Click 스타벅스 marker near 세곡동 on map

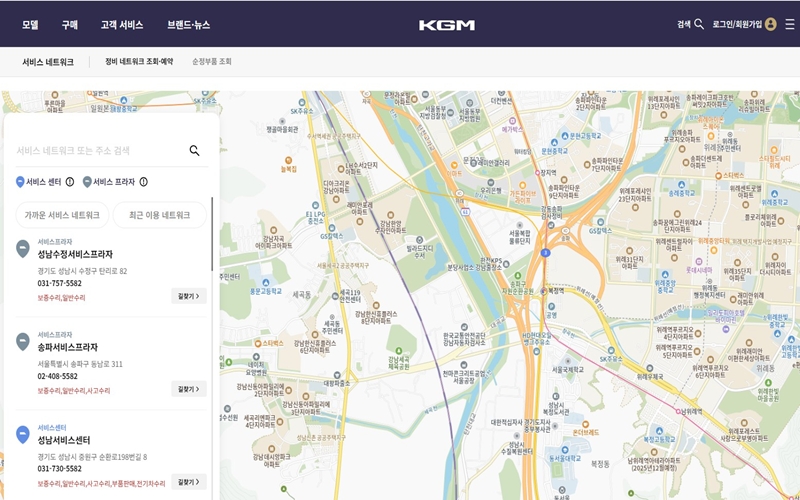click(258, 344)
